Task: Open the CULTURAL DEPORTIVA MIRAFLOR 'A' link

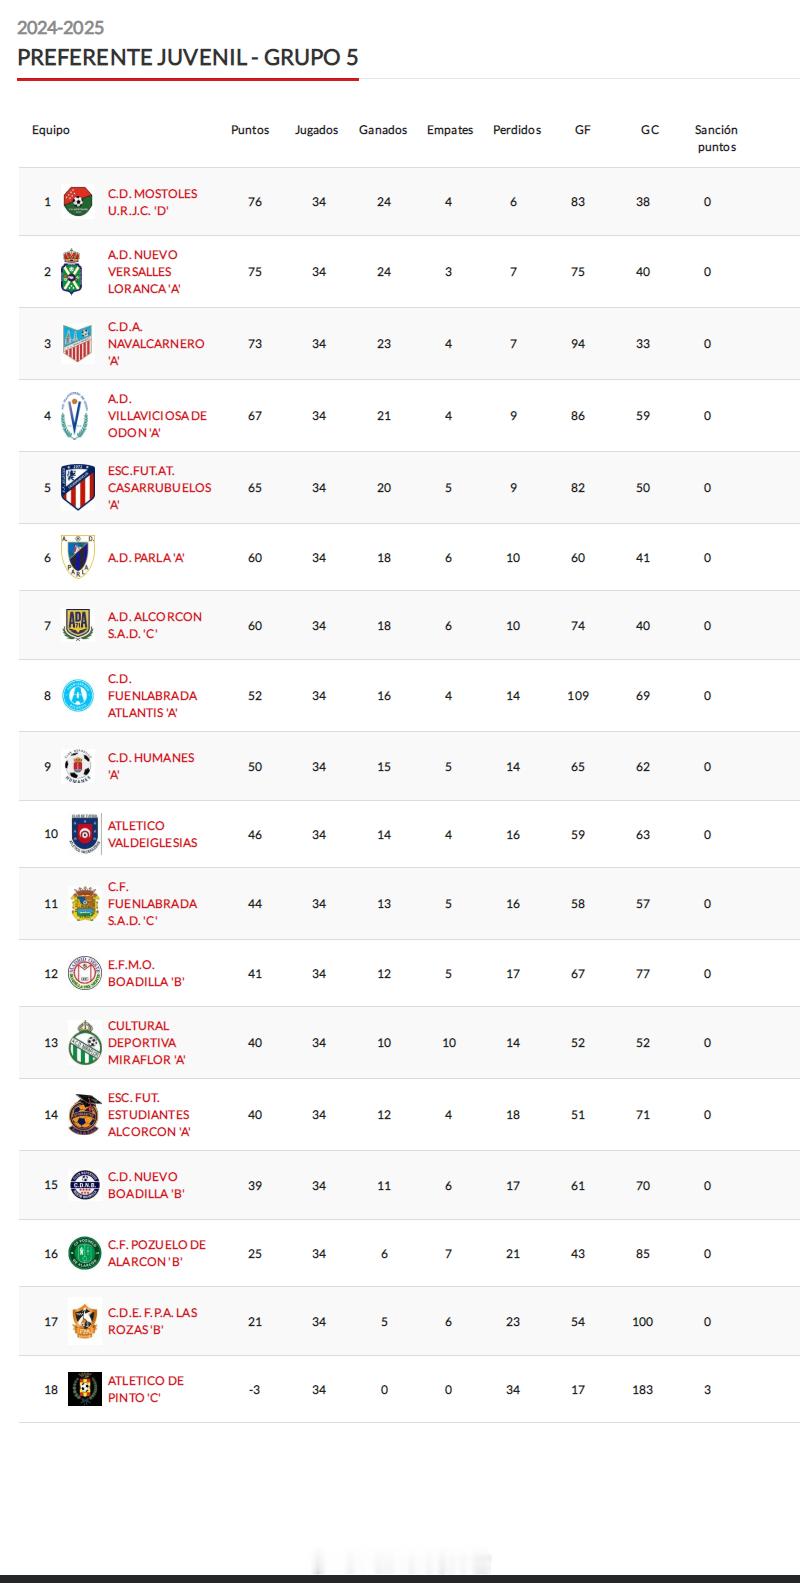Action: coord(147,1042)
